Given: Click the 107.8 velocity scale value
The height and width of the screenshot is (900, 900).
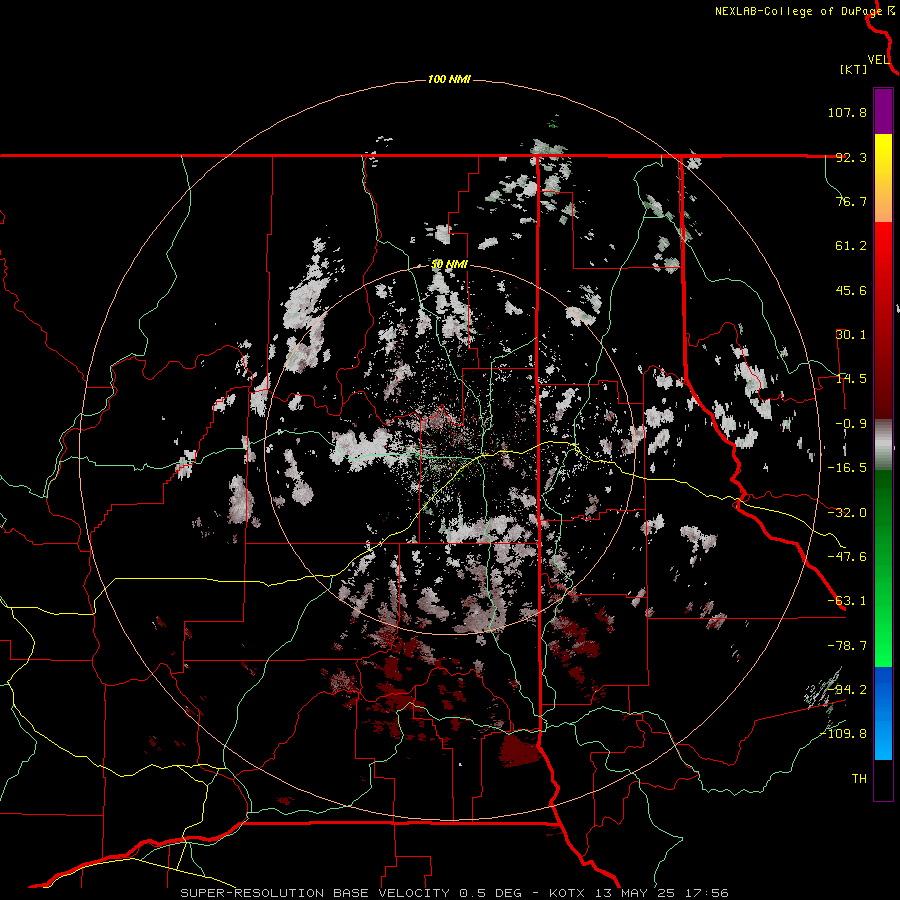Looking at the screenshot, I should [847, 112].
